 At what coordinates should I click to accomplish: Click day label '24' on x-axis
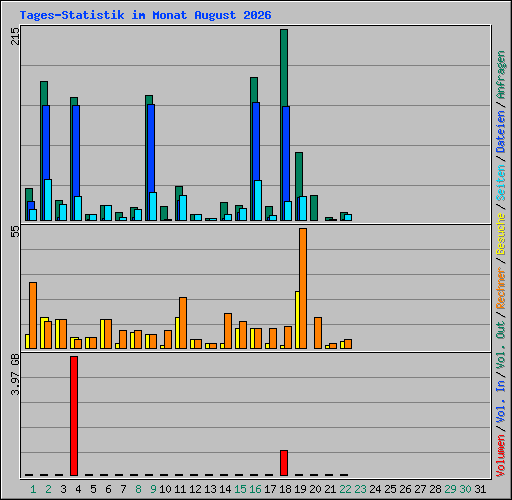(375, 489)
